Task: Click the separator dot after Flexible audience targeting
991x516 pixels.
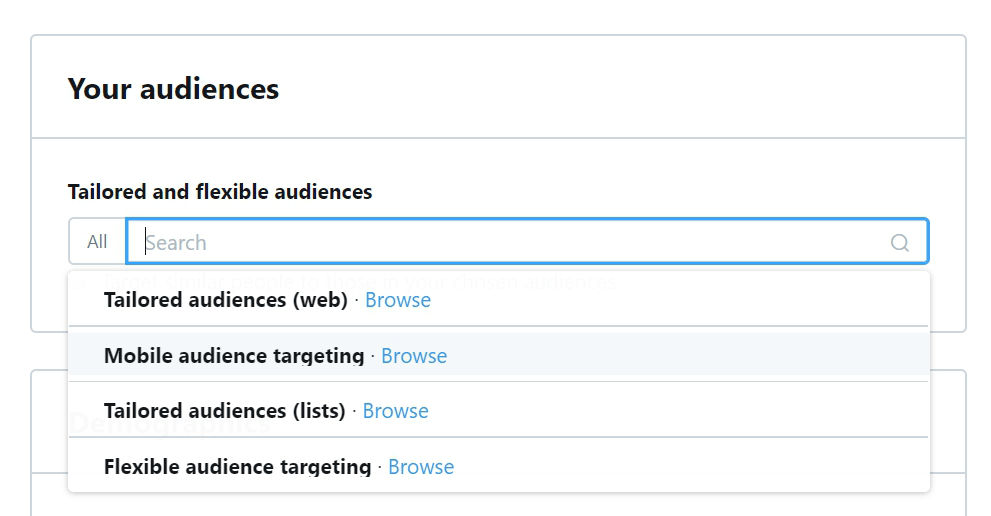Action: click(380, 467)
